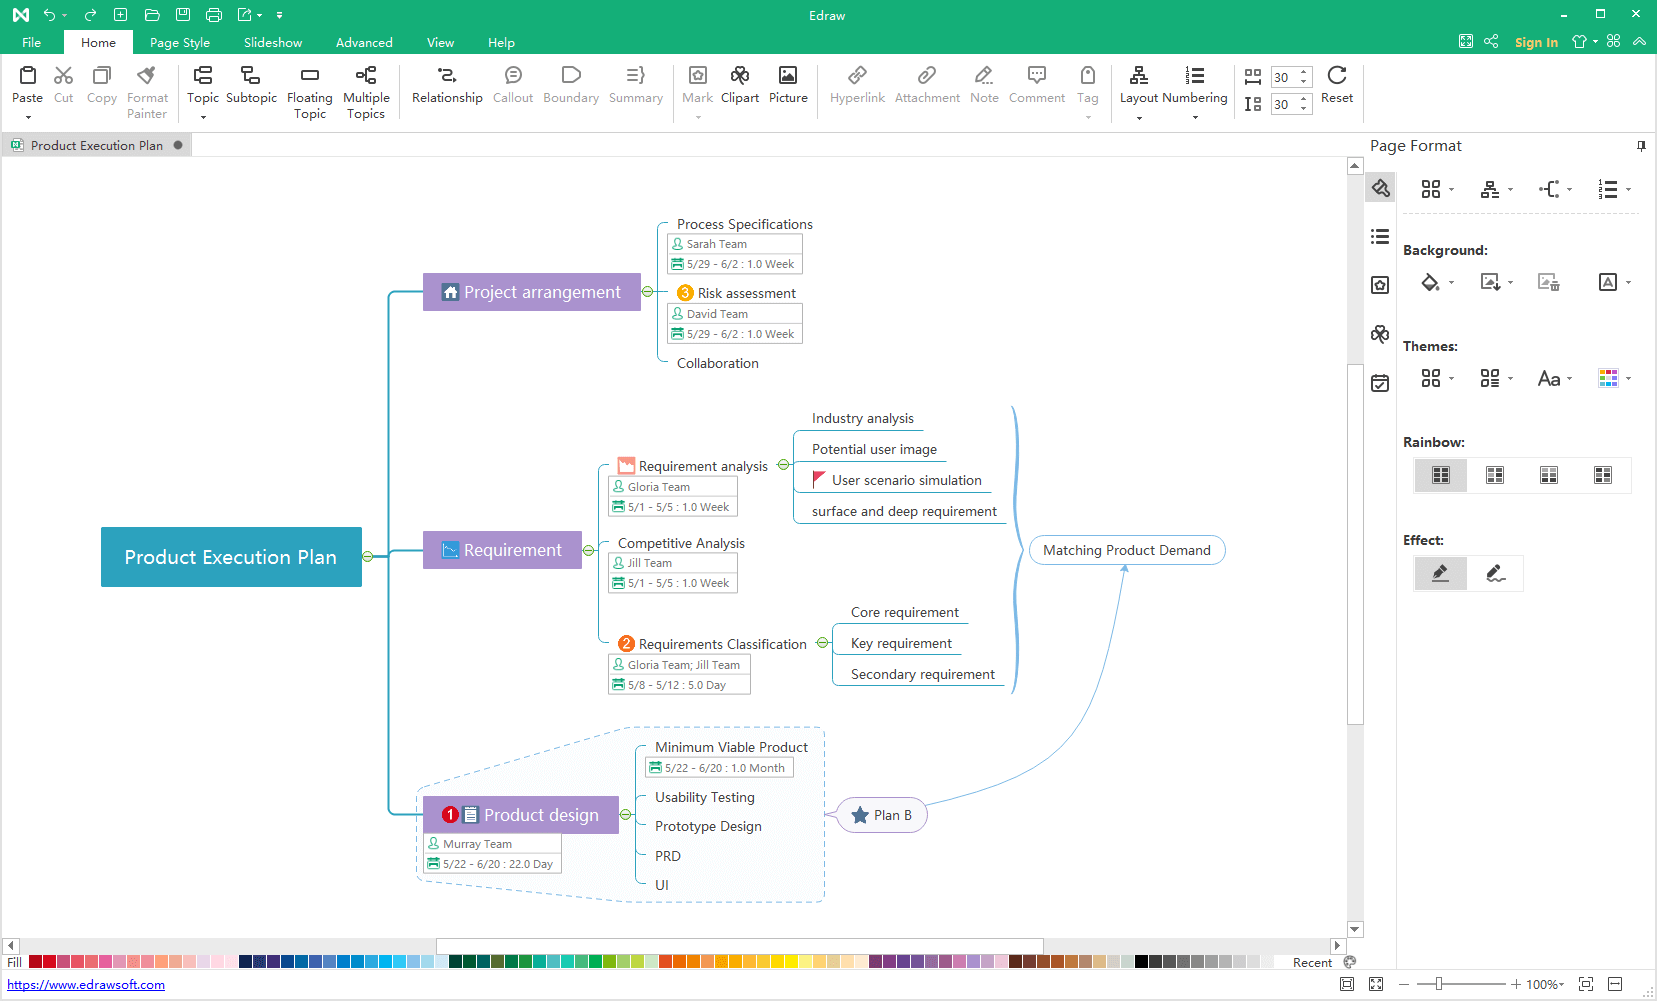Insert a Picture from the ribbon
Image resolution: width=1657 pixels, height=1001 pixels.
(x=787, y=76)
